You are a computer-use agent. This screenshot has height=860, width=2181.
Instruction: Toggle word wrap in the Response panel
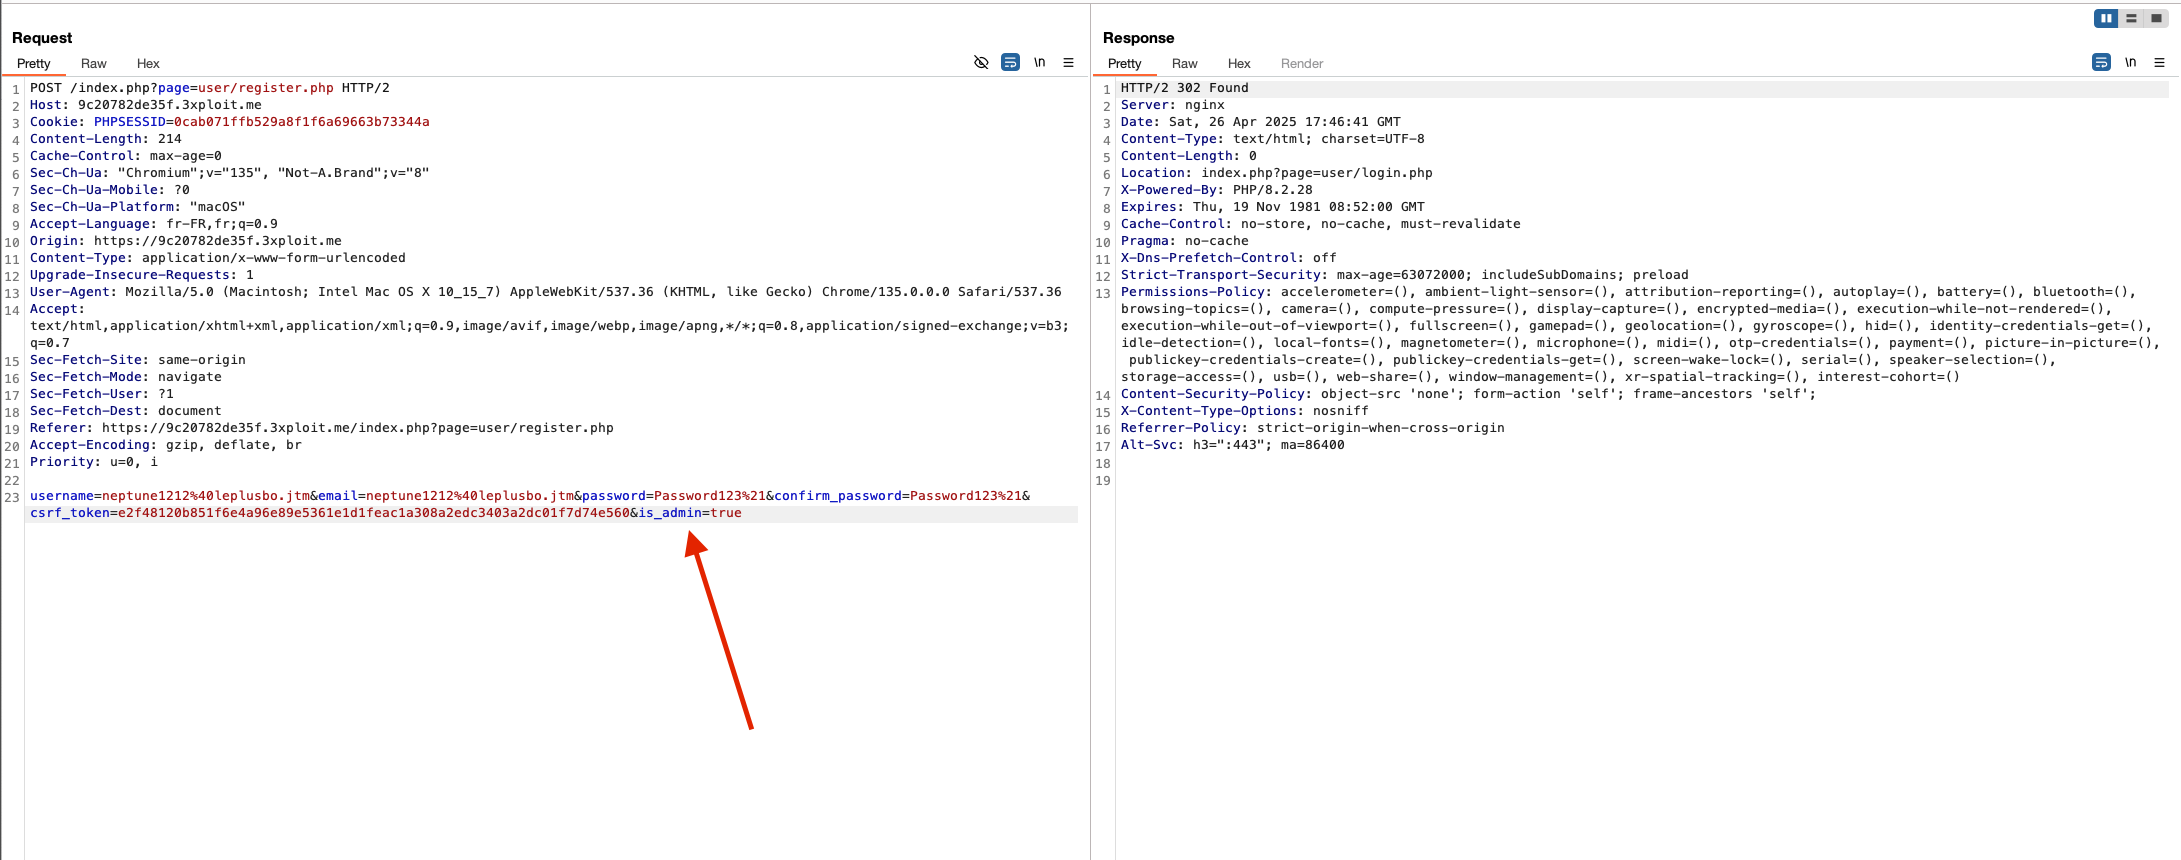pos(2101,62)
